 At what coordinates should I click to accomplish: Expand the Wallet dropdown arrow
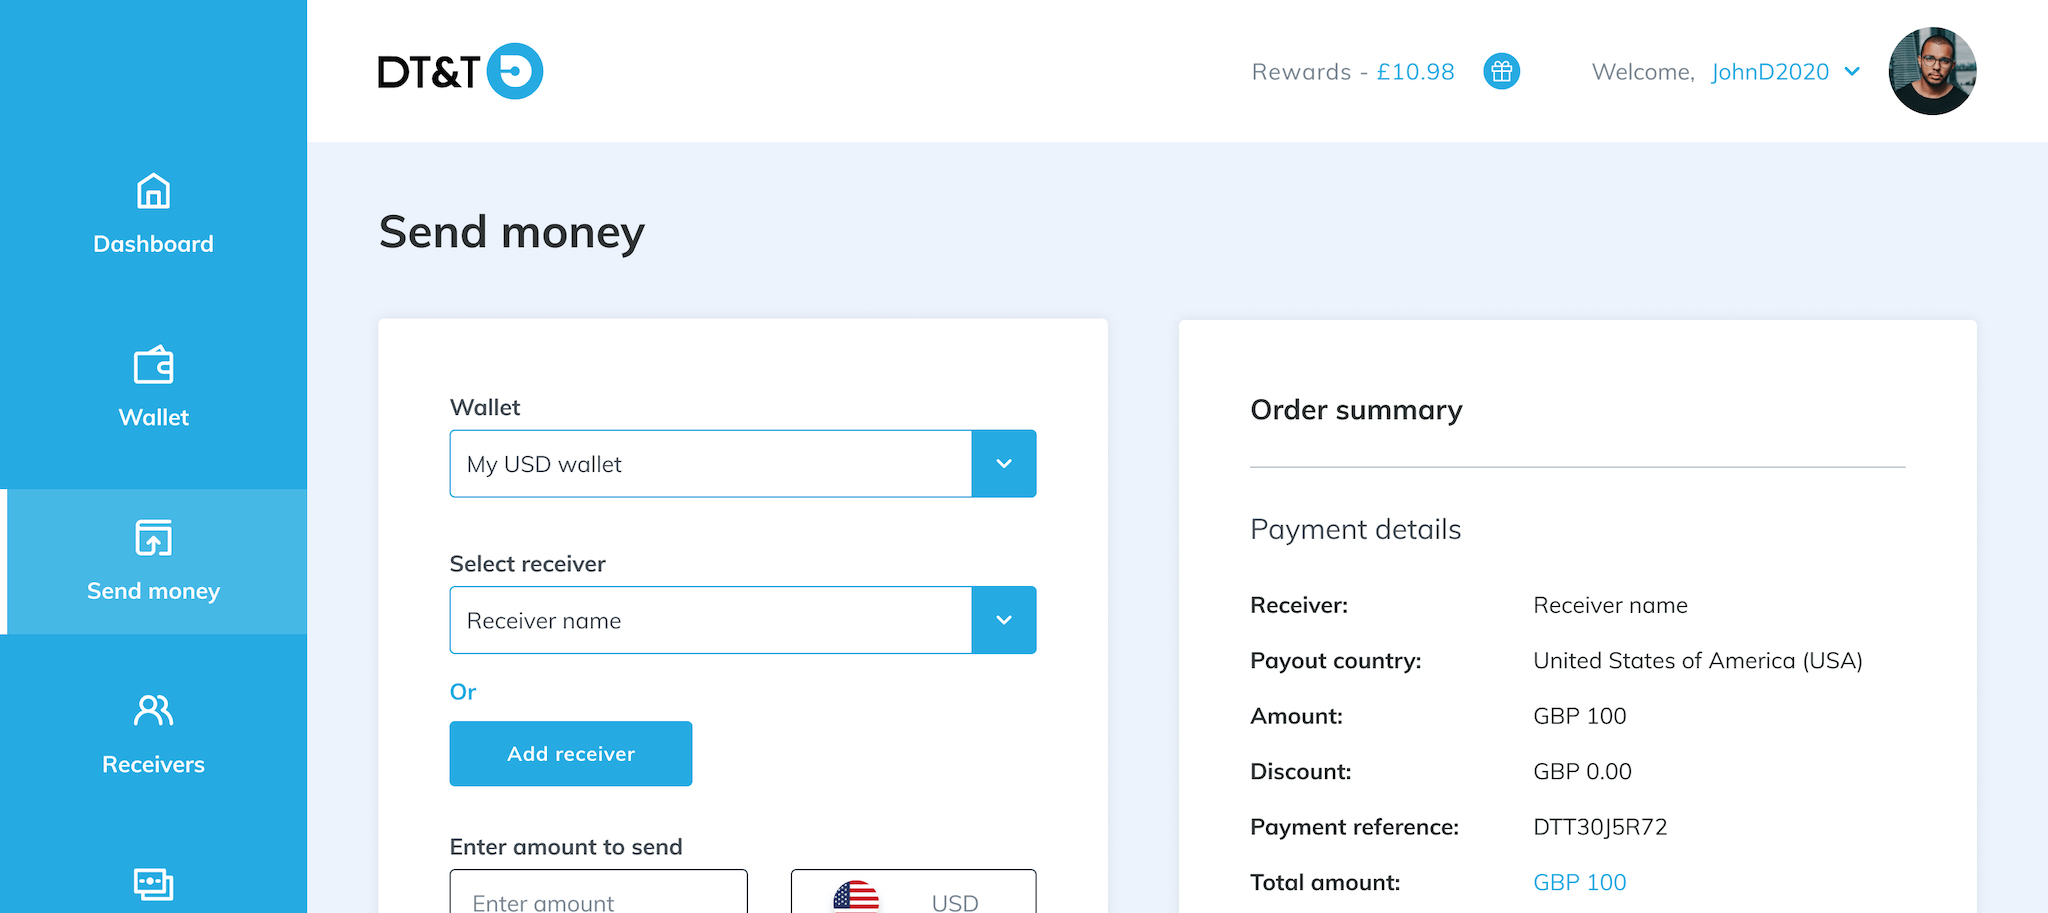[1004, 464]
